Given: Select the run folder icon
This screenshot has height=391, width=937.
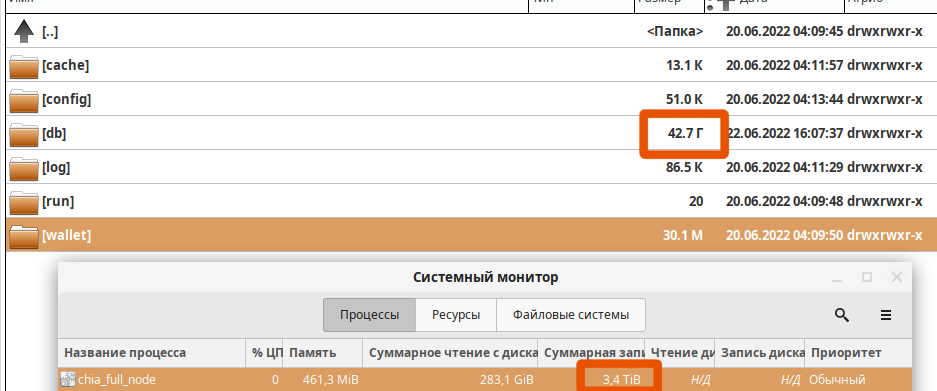Looking at the screenshot, I should click(x=24, y=202).
